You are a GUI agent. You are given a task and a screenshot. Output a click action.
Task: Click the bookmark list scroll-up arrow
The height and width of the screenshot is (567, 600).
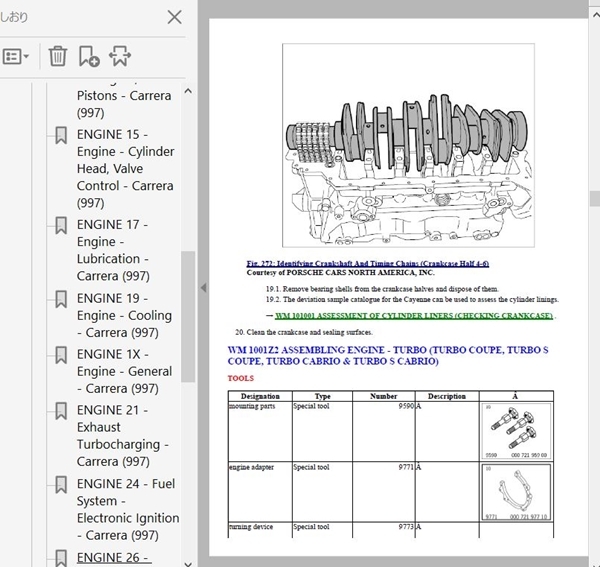tap(188, 91)
